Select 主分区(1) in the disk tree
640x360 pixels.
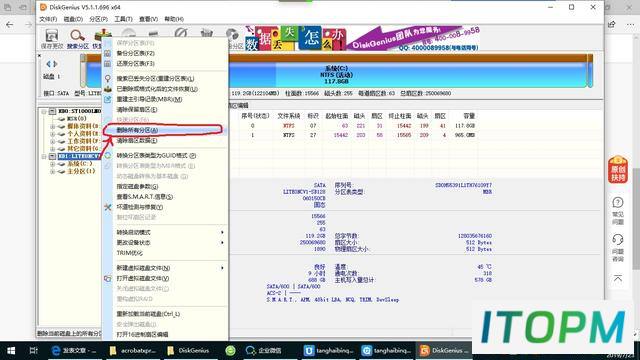pyautogui.click(x=81, y=171)
